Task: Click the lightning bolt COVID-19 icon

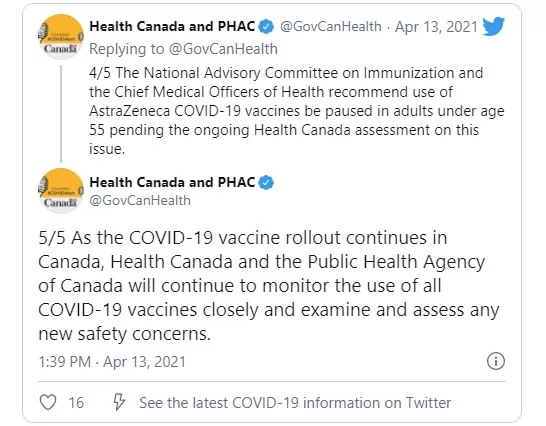Action: [119, 402]
